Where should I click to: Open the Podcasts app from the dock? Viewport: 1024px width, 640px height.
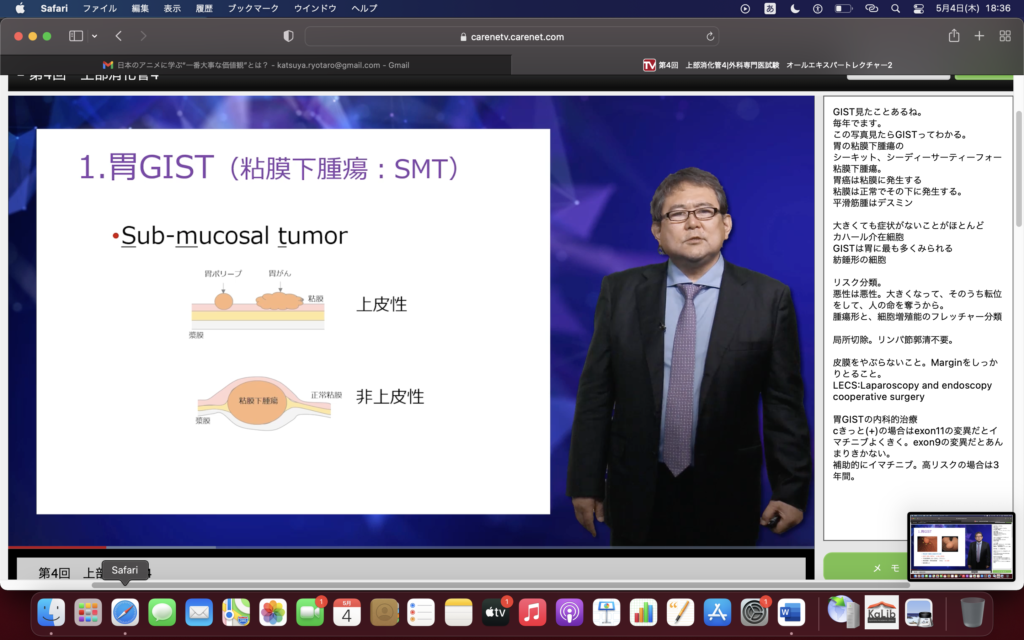569,612
